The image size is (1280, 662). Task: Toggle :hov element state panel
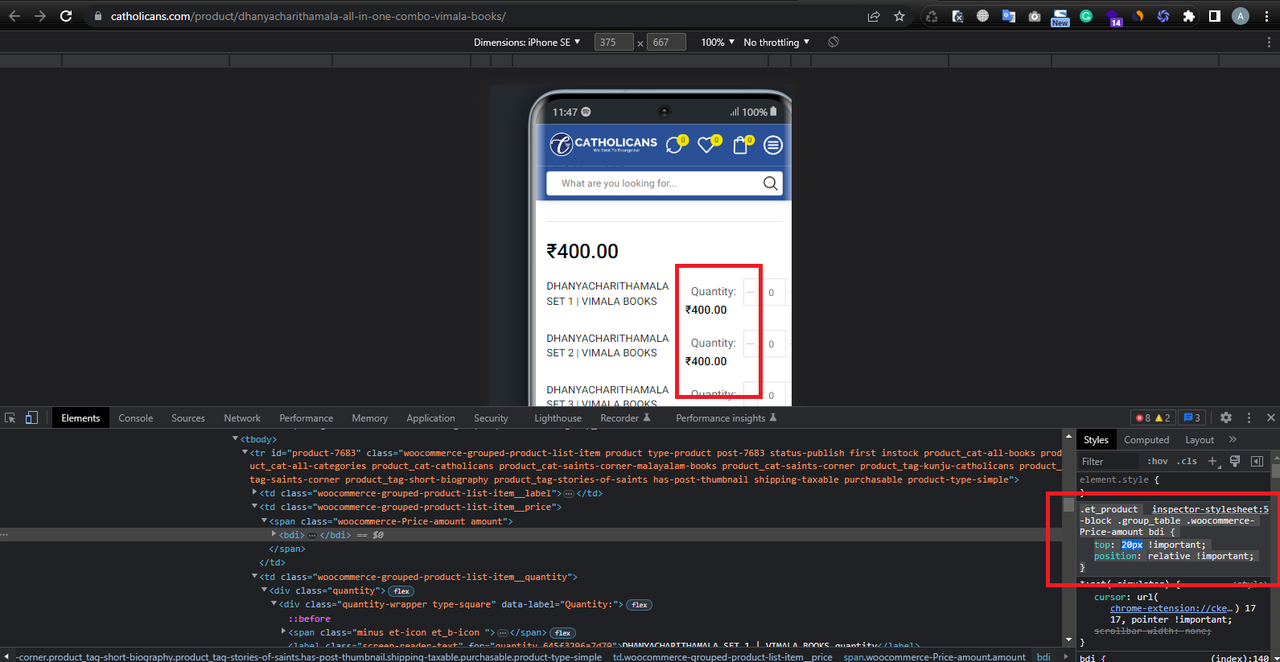click(1158, 461)
